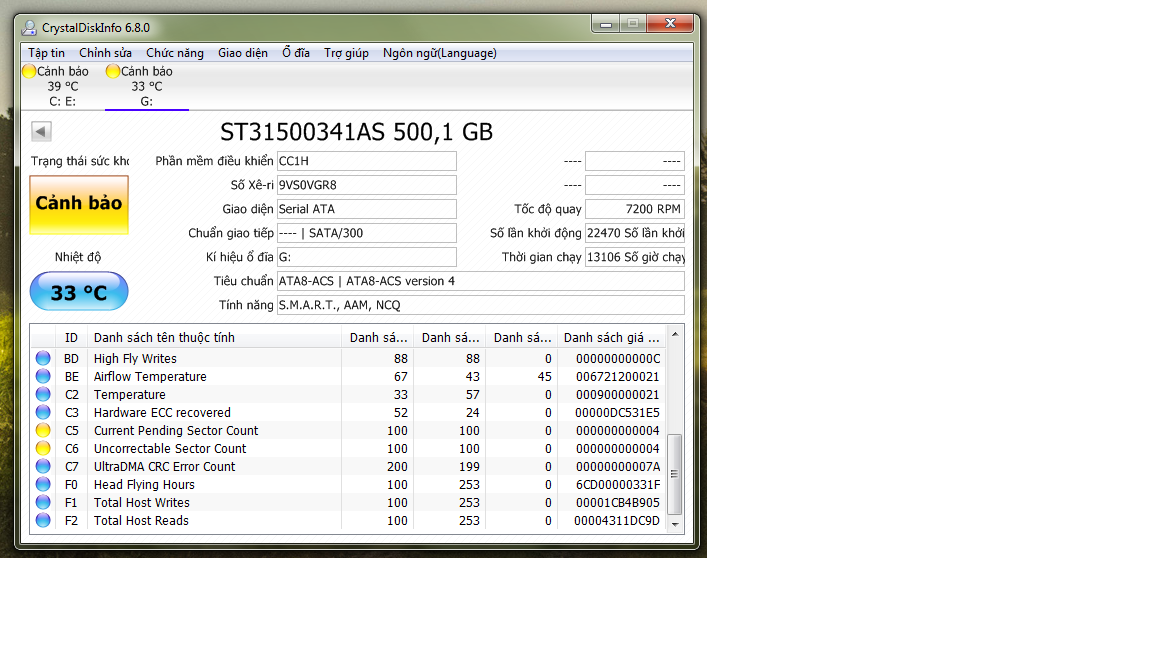This screenshot has width=1152, height=648.
Task: Click the yellow status icon for drive C: E:
Action: [x=29, y=71]
